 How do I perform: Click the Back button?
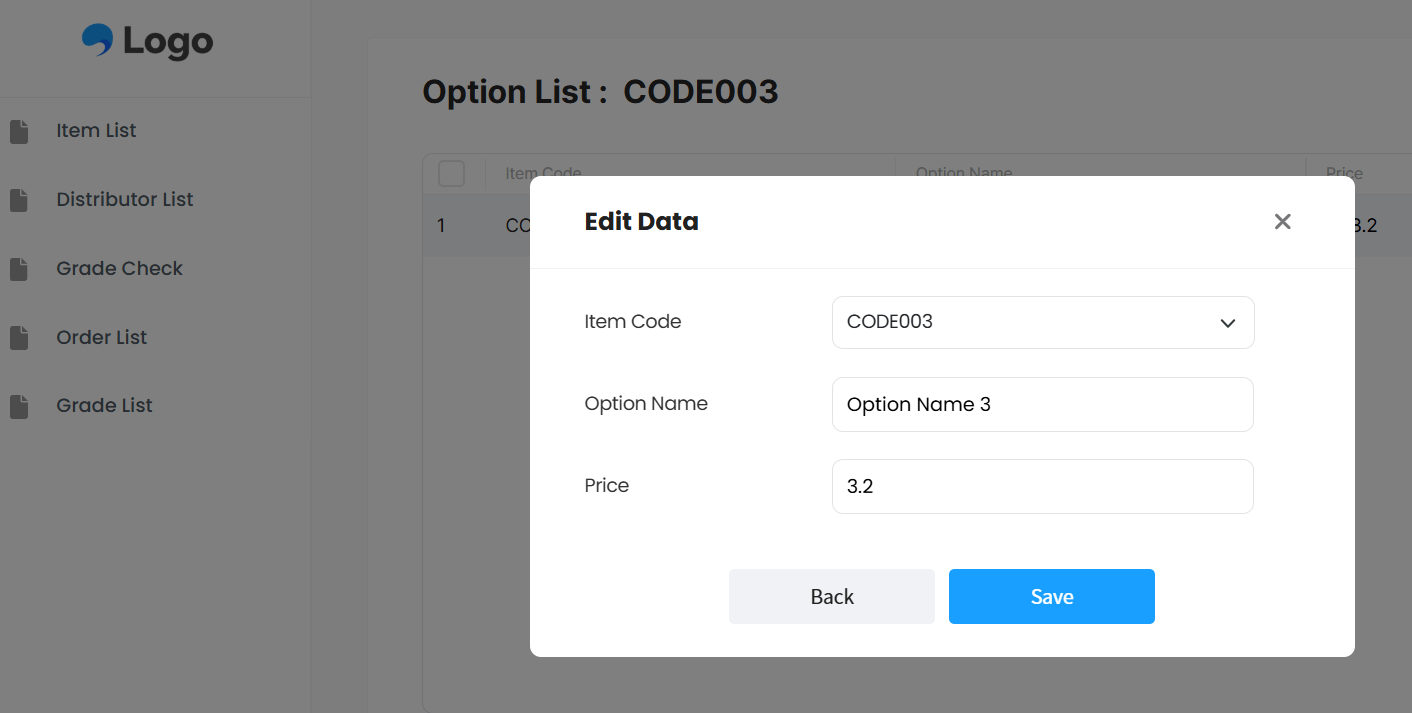[x=832, y=597]
